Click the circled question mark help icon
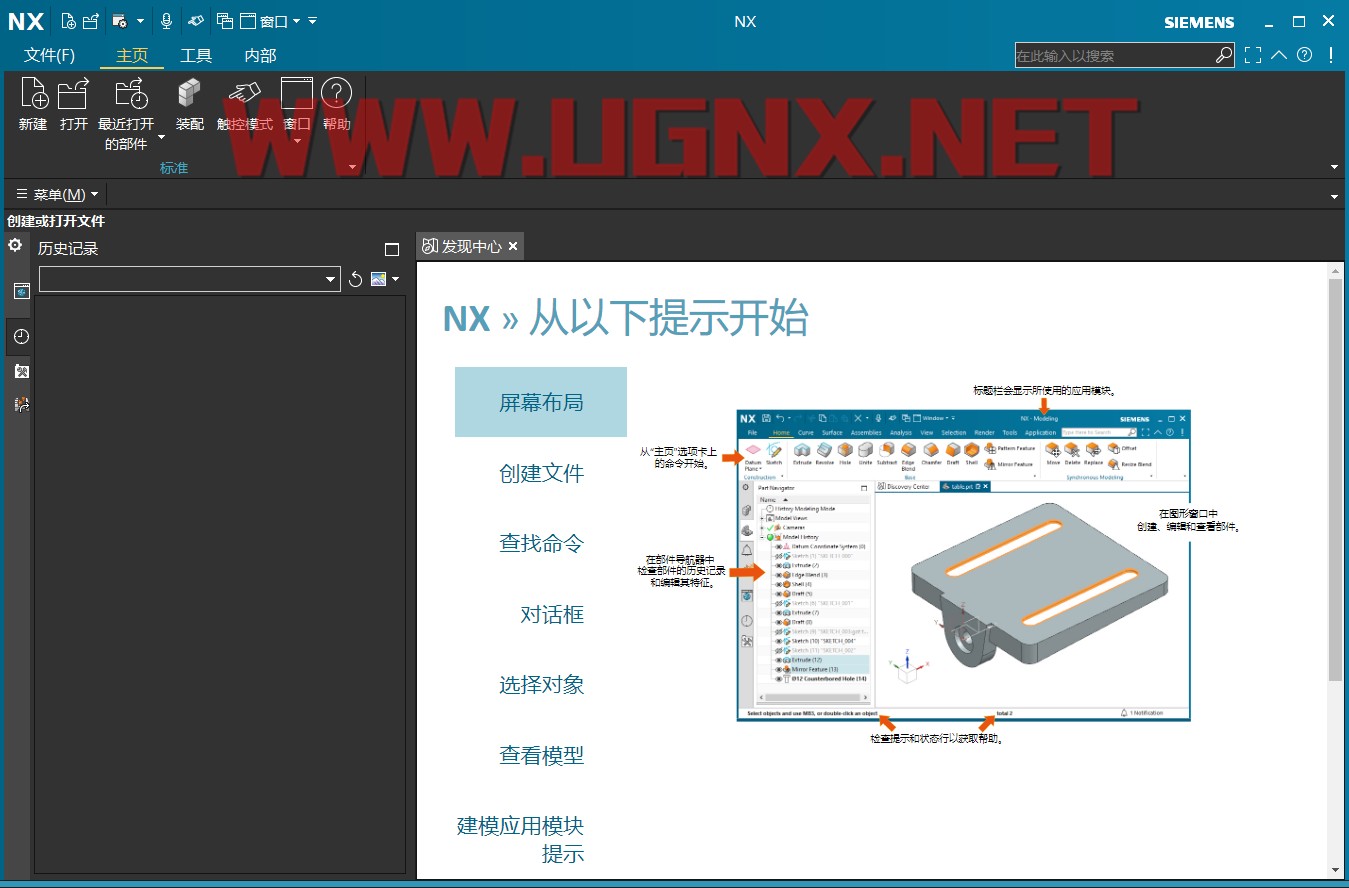This screenshot has height=888, width=1349. (1304, 56)
